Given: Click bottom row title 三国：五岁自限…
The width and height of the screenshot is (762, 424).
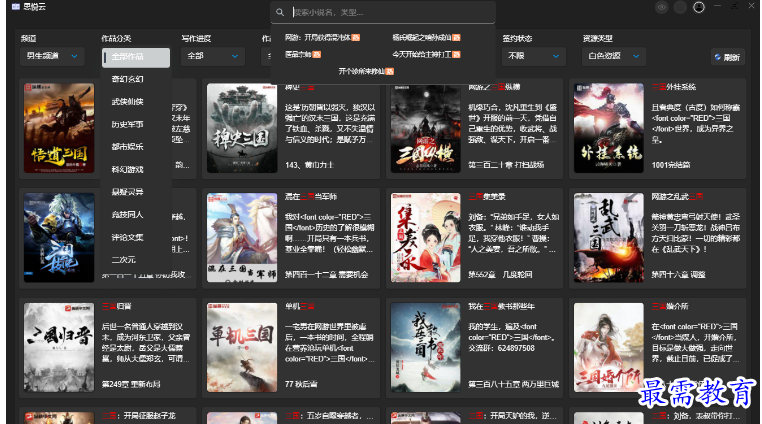Looking at the screenshot, I should 329,416.
